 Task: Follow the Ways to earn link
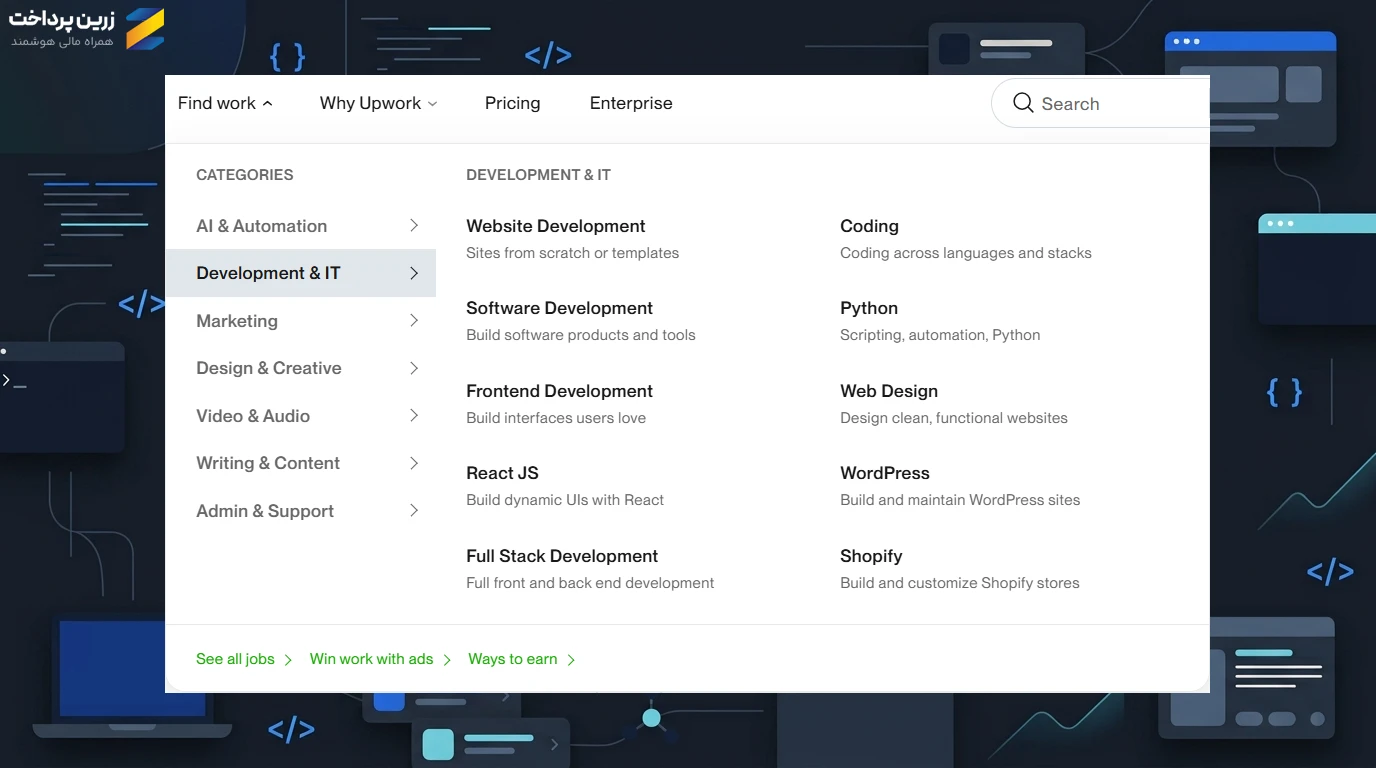pos(522,659)
